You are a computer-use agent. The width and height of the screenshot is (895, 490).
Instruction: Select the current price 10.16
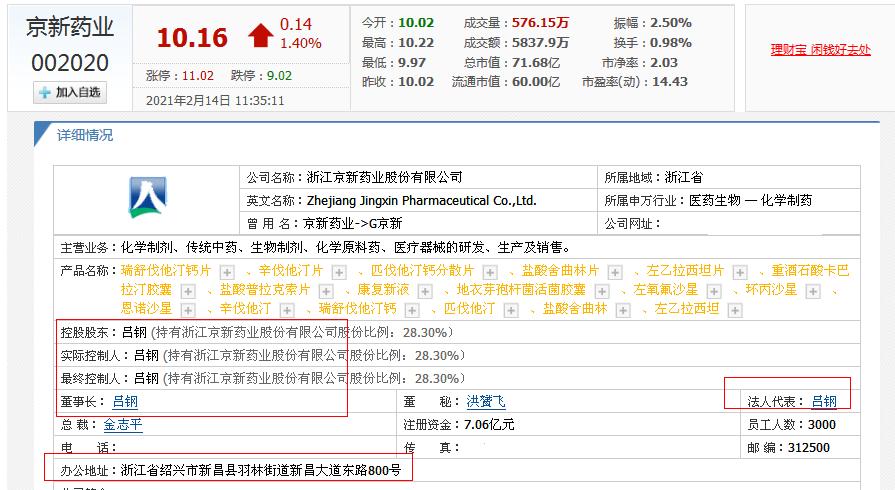click(192, 38)
